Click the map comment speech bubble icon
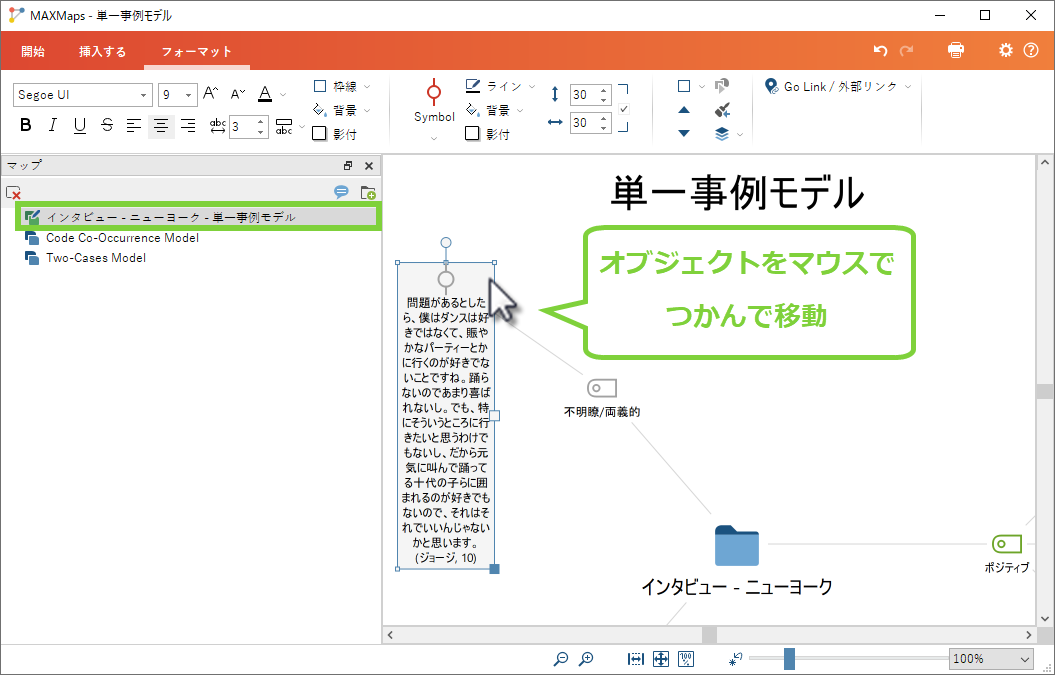 pos(341,192)
